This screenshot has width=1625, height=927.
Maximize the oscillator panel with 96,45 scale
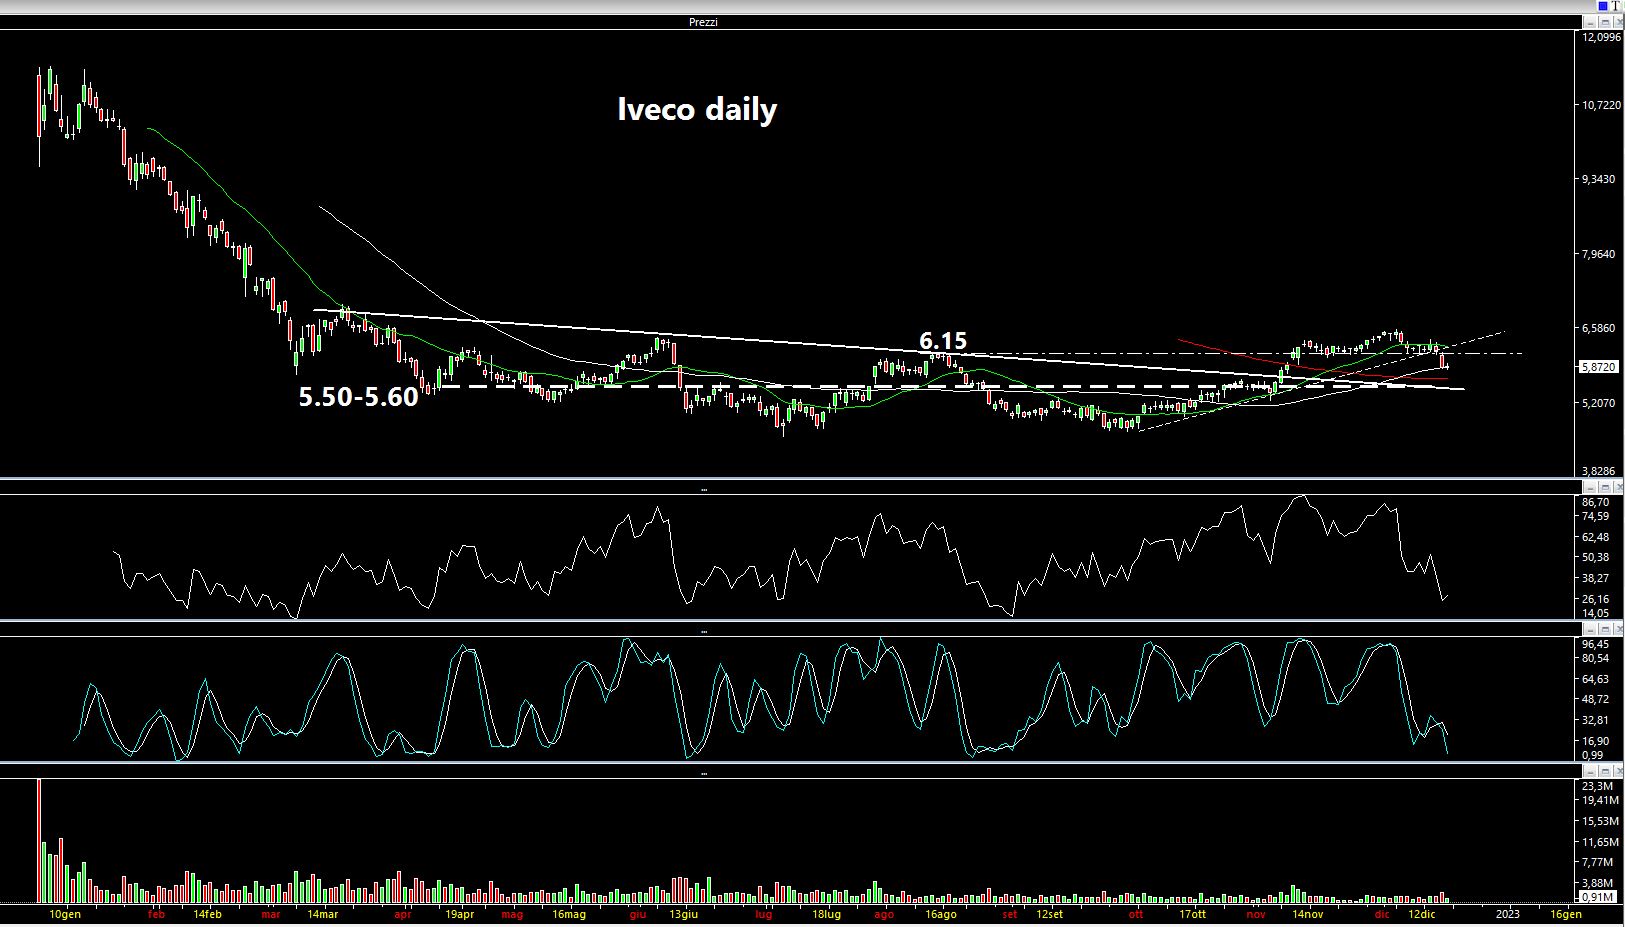(1604, 628)
